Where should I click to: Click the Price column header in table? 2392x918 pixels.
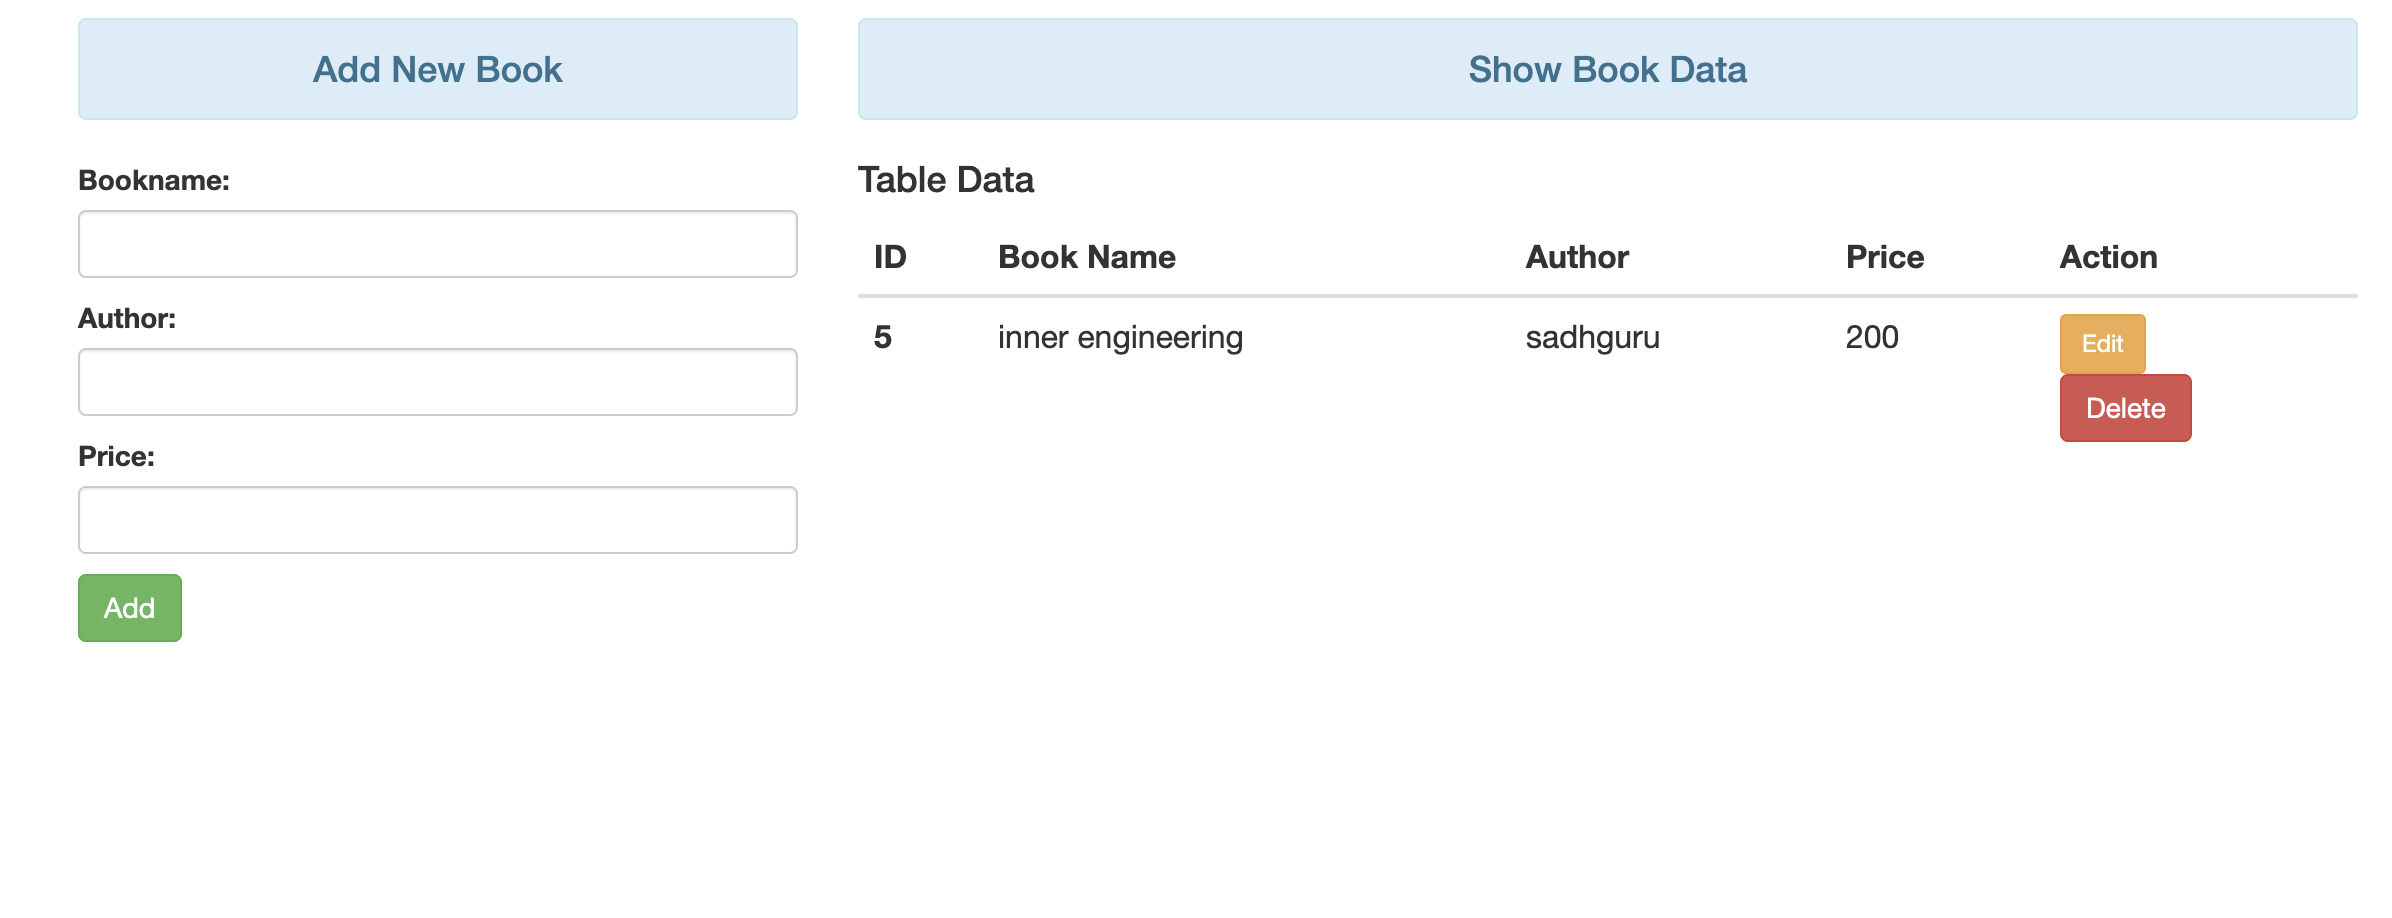[x=1885, y=257]
